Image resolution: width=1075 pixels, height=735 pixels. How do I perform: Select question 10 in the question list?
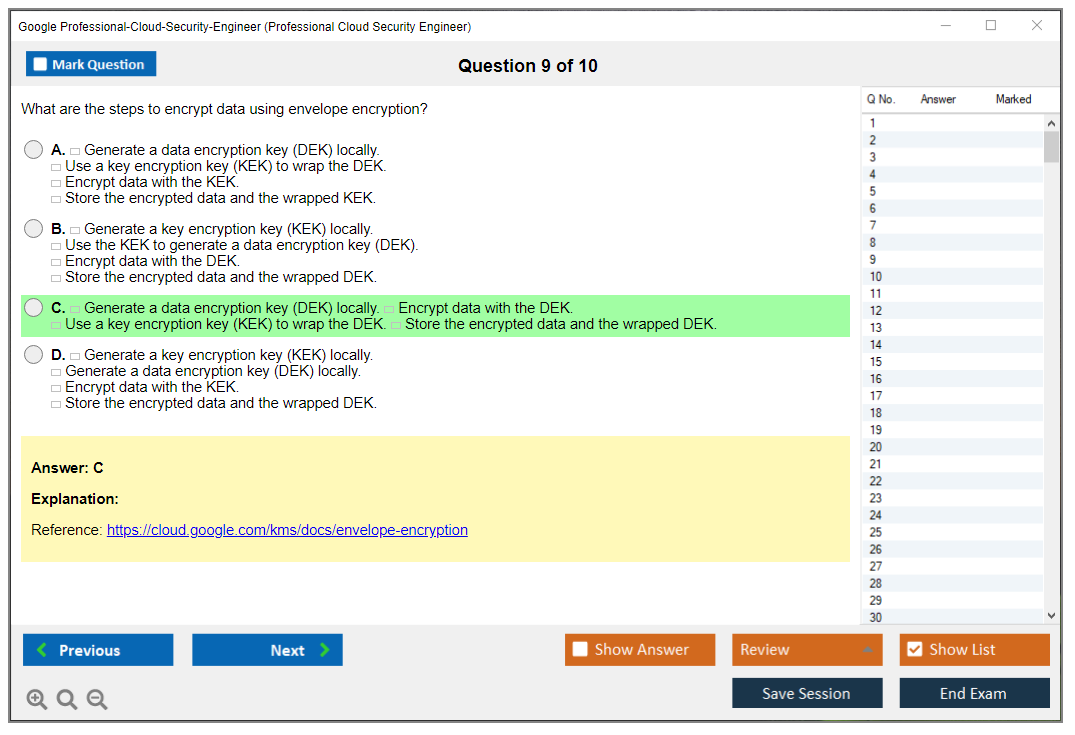[876, 277]
